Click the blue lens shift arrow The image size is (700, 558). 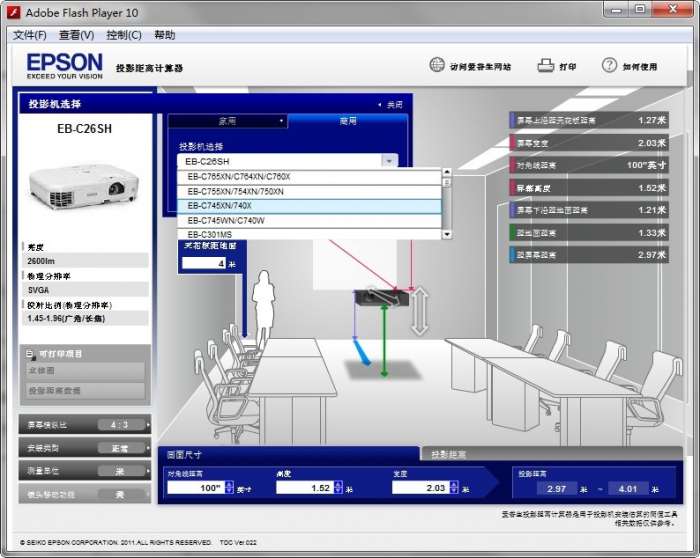[362, 351]
